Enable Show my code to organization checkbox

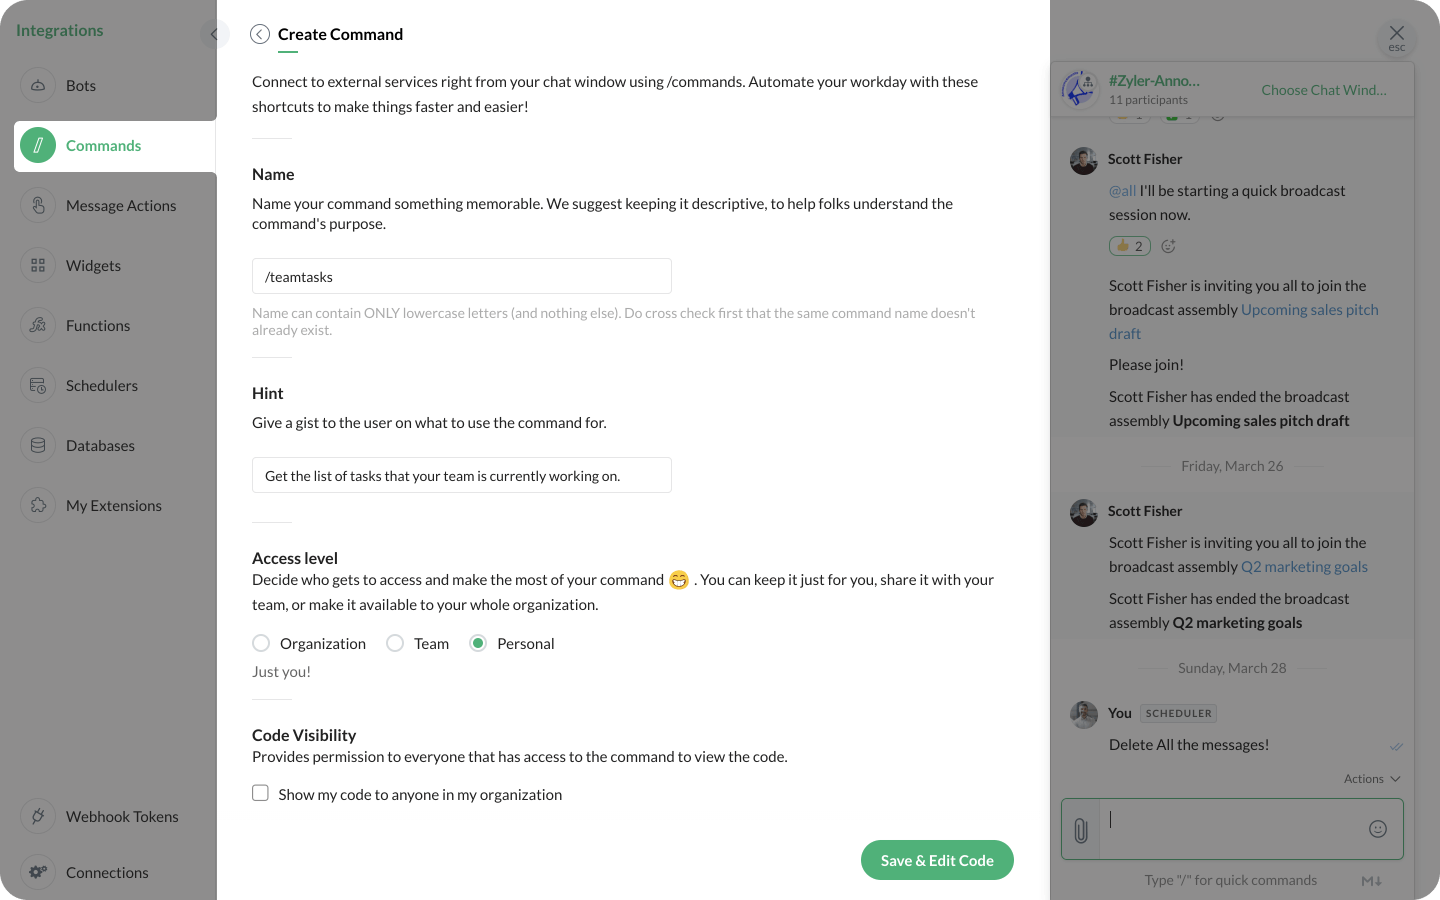pyautogui.click(x=261, y=793)
